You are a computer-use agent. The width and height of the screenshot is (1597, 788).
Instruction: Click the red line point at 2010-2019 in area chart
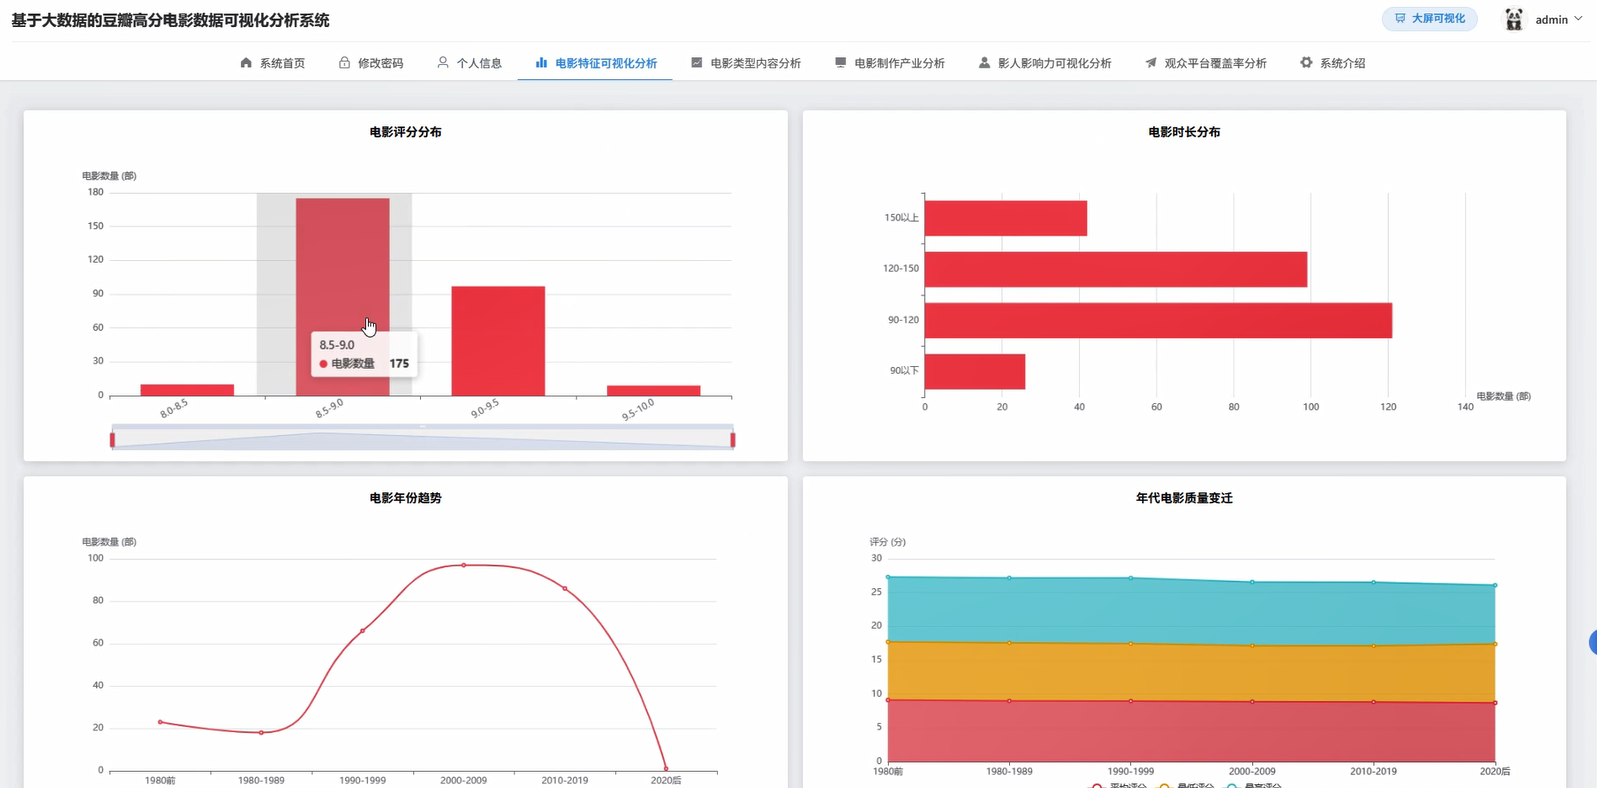pos(1374,702)
